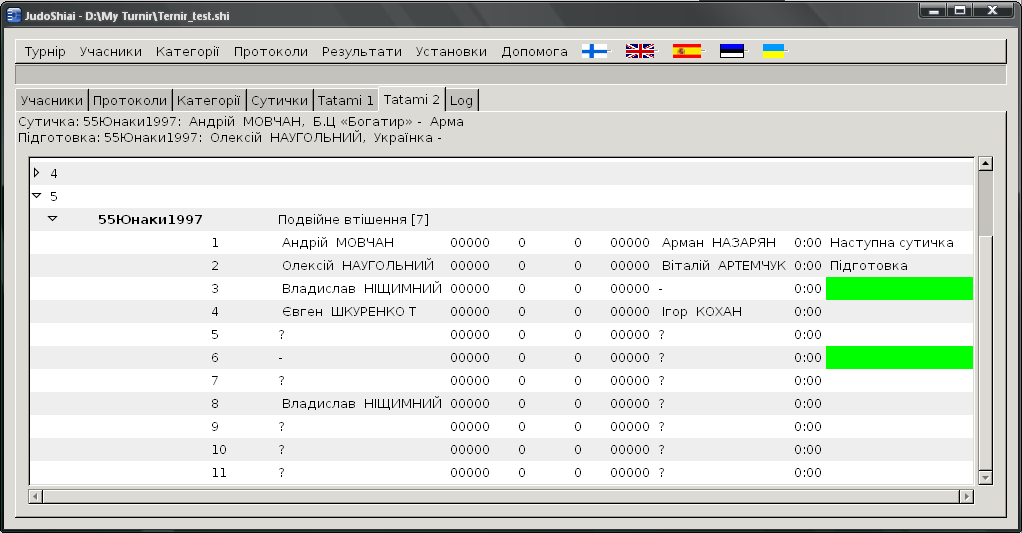Screen dimensions: 1022x533
Task: Select match 1 row with Андрій МОВЧАН
Action: coord(337,242)
